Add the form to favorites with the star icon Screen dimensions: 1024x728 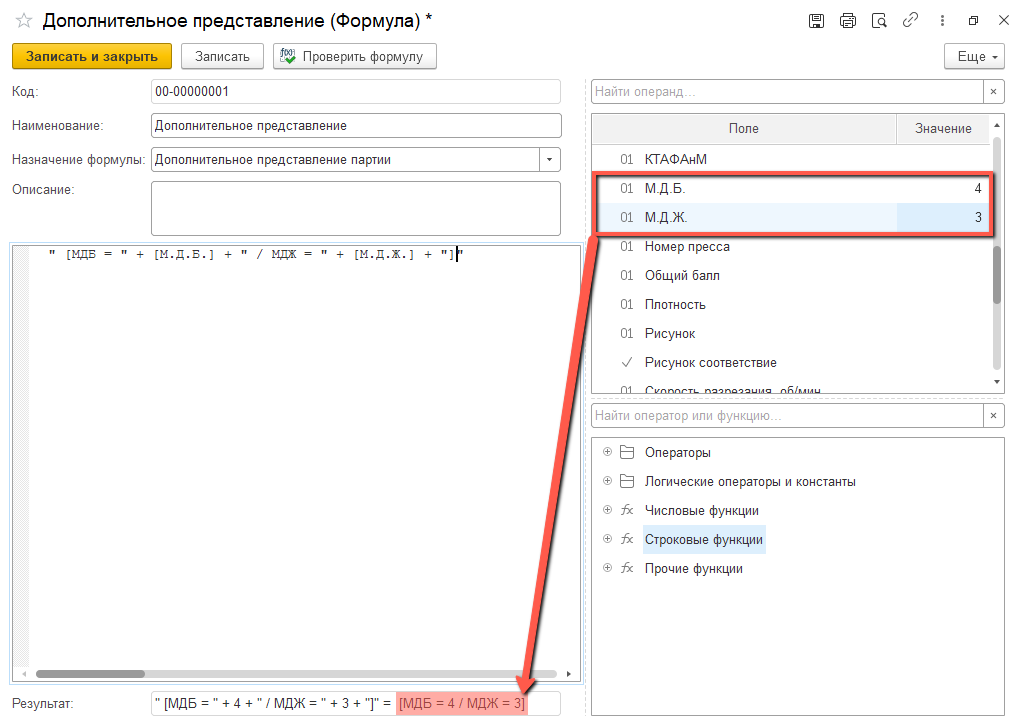pos(24,21)
